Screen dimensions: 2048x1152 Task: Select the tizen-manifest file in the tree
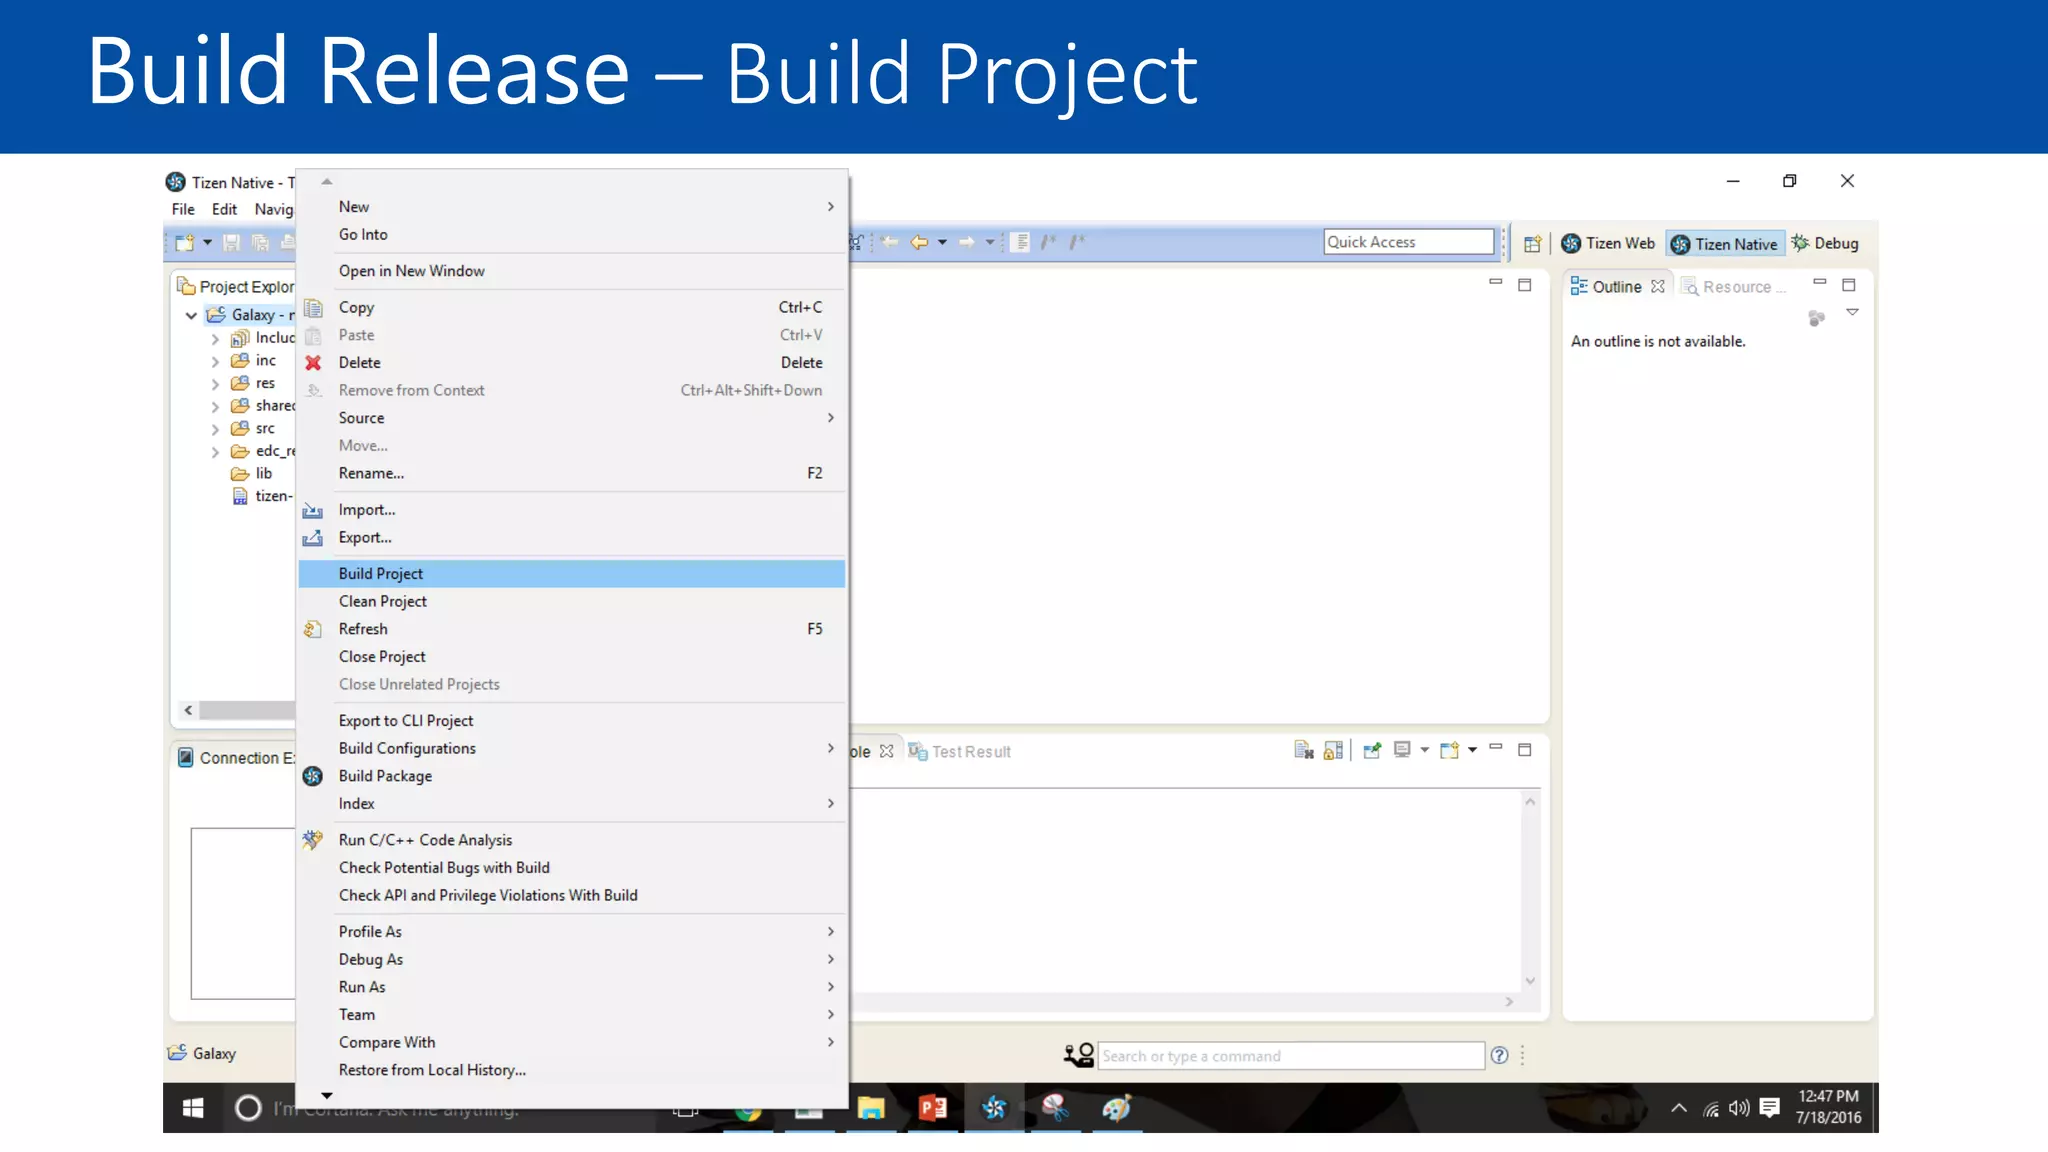click(263, 496)
